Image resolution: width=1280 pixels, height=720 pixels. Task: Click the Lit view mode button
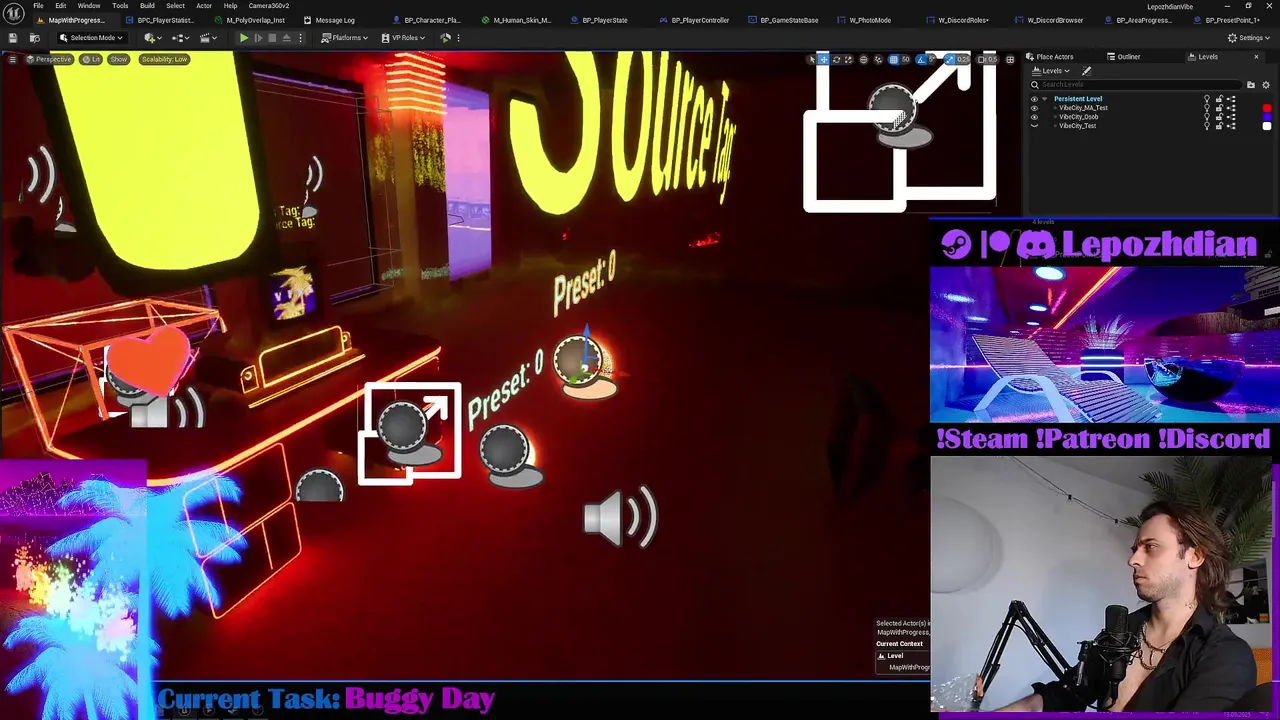pyautogui.click(x=91, y=59)
